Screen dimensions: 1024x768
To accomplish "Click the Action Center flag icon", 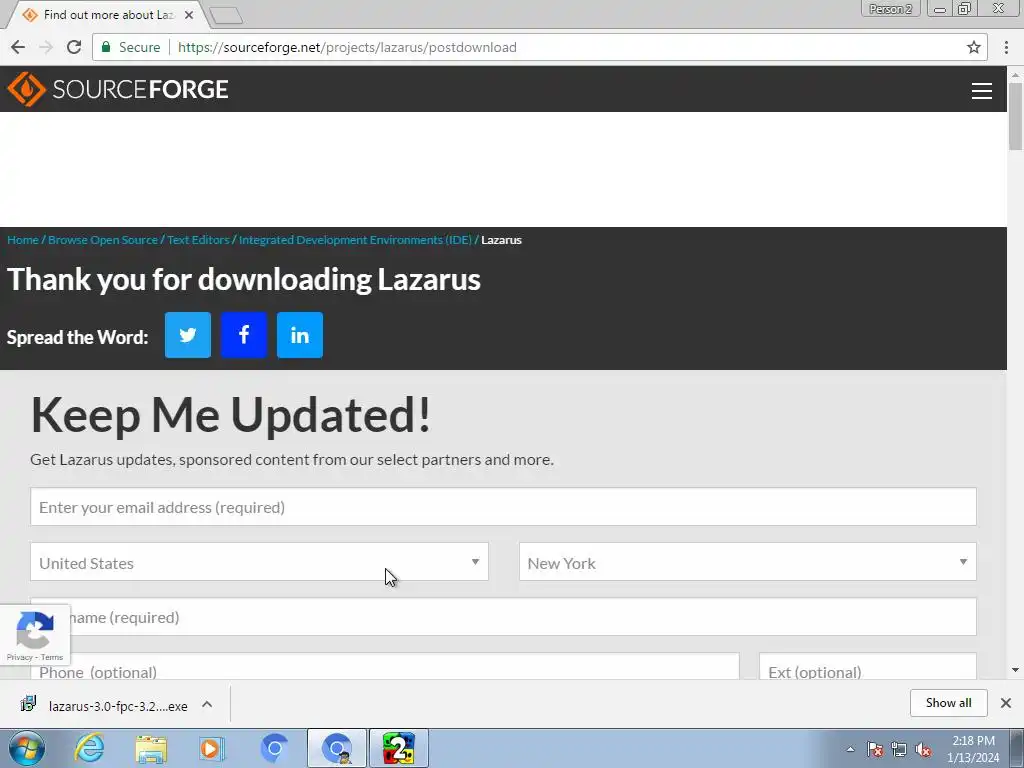I will (874, 749).
